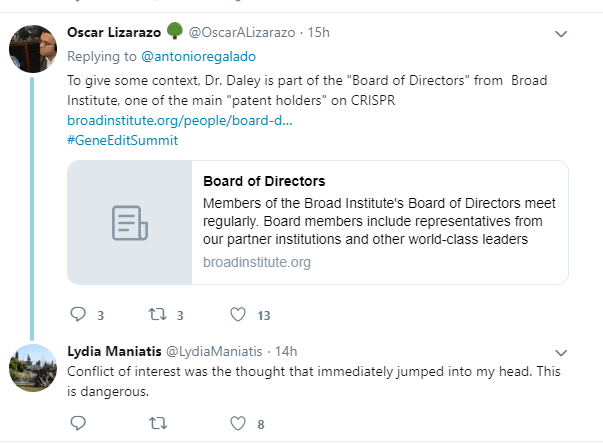Open the #GeneEditSummit hashtag
603x444 pixels.
(122, 140)
